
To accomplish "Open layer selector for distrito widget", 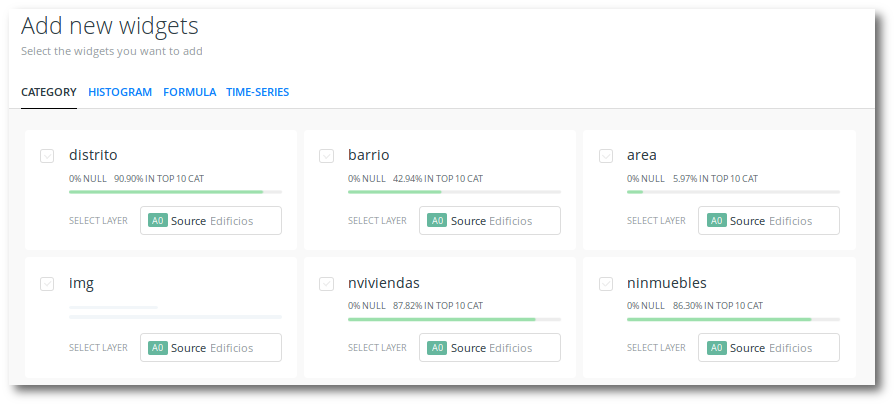I will (x=211, y=221).
